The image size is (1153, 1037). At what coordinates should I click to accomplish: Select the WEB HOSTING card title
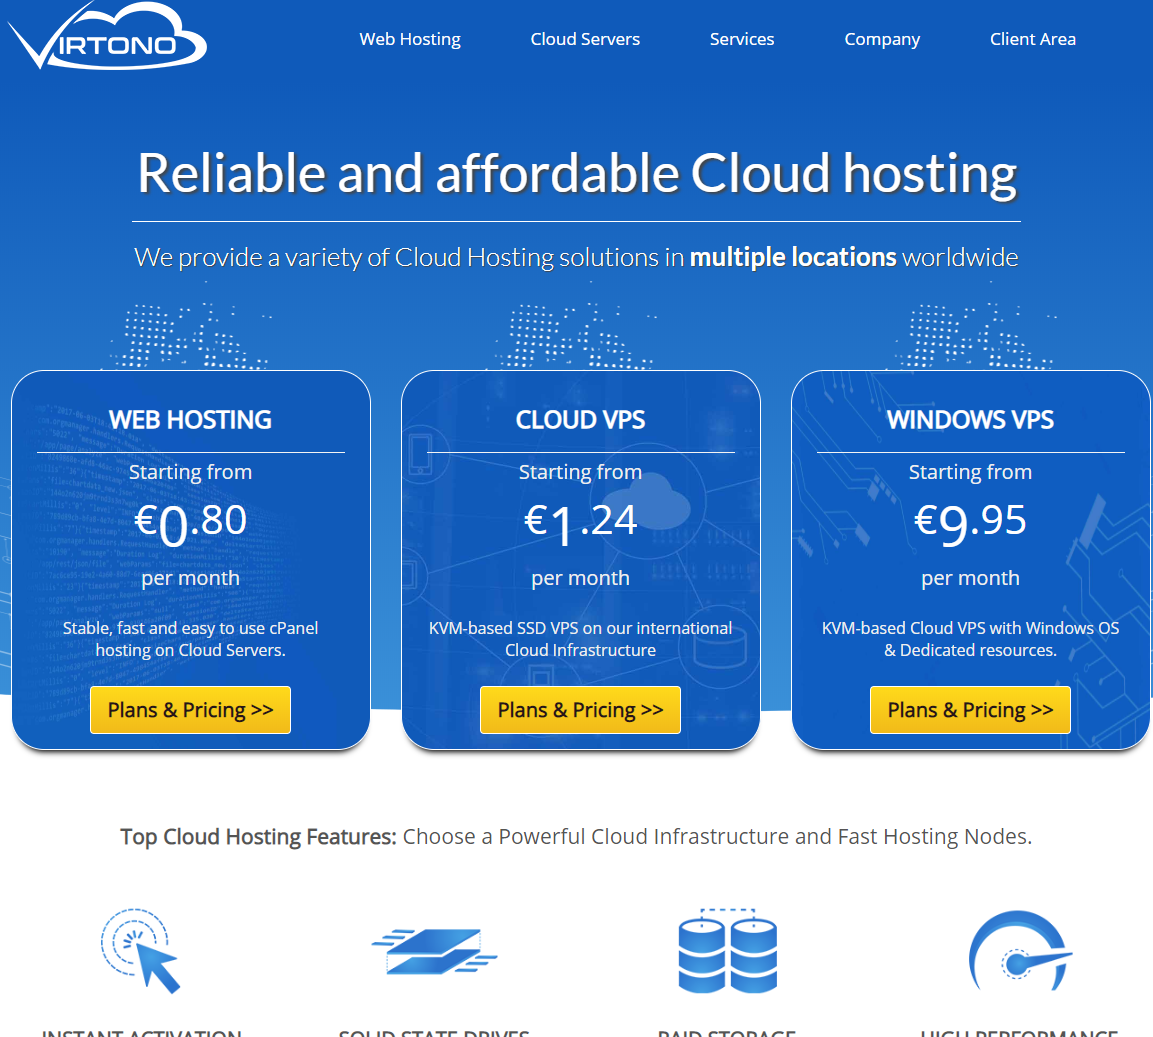[x=190, y=420]
